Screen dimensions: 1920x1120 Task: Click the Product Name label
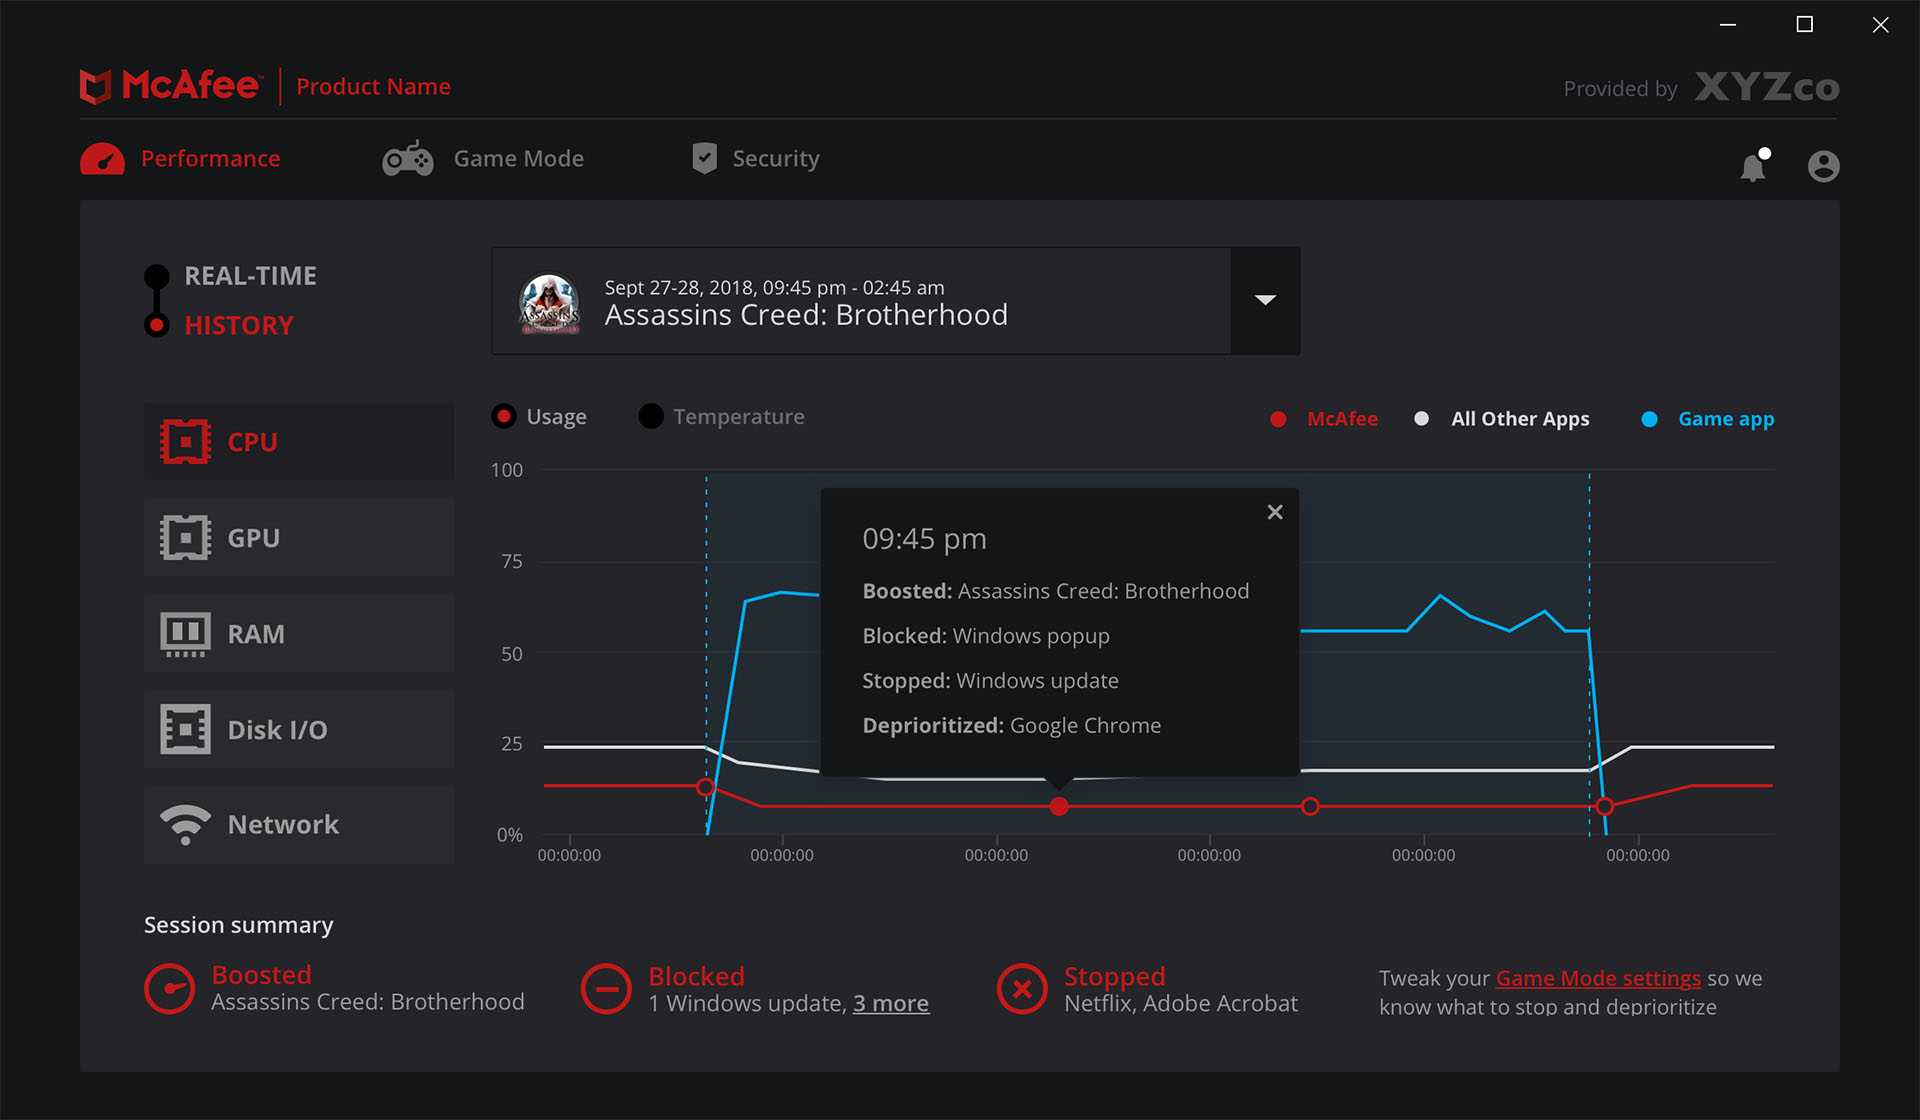(x=373, y=87)
